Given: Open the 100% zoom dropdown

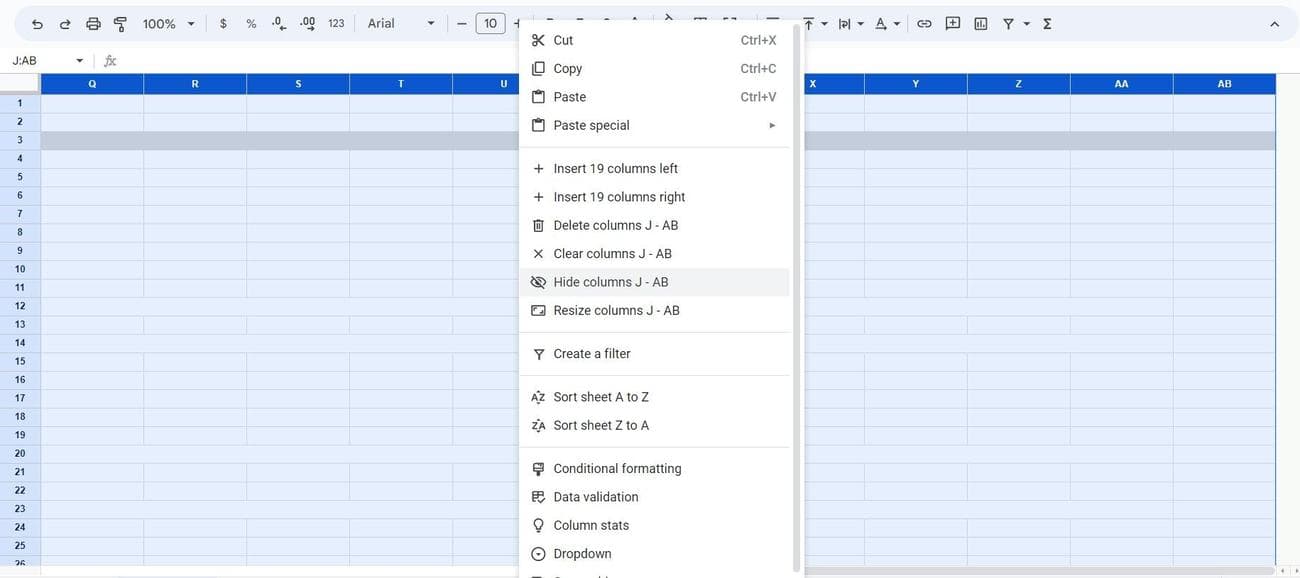Looking at the screenshot, I should pyautogui.click(x=168, y=23).
